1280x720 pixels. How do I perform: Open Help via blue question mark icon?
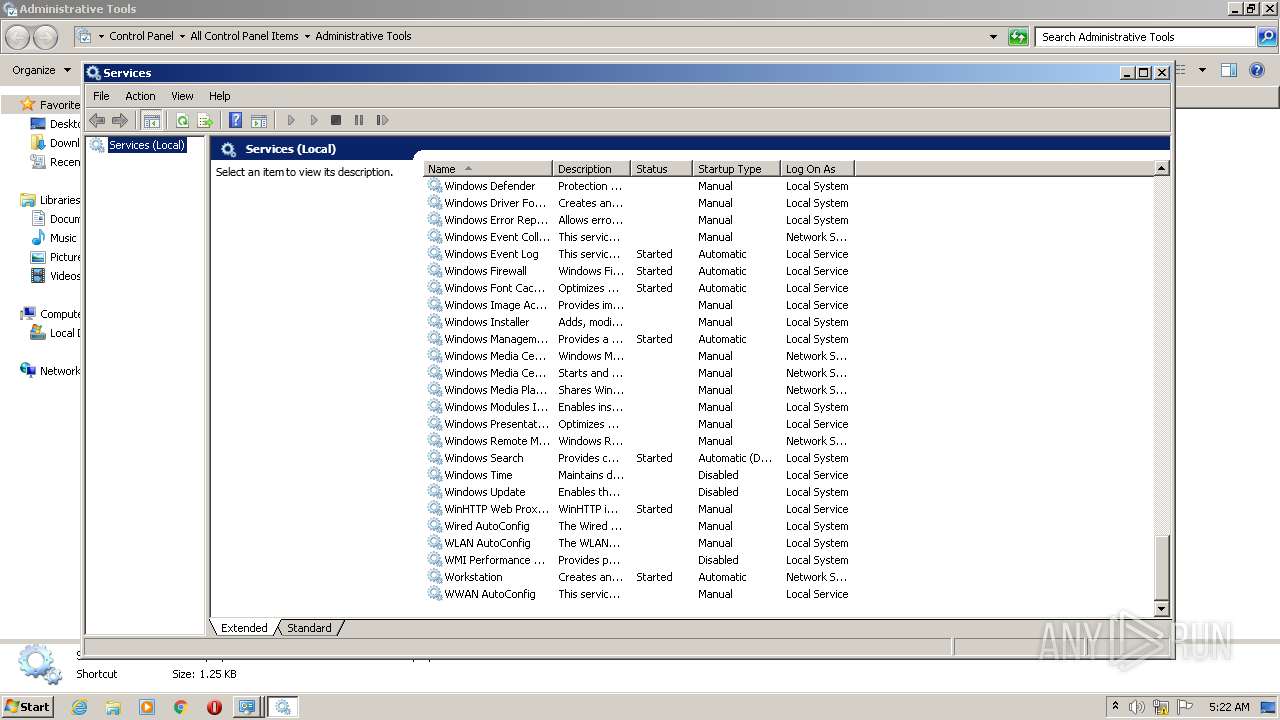tap(235, 120)
